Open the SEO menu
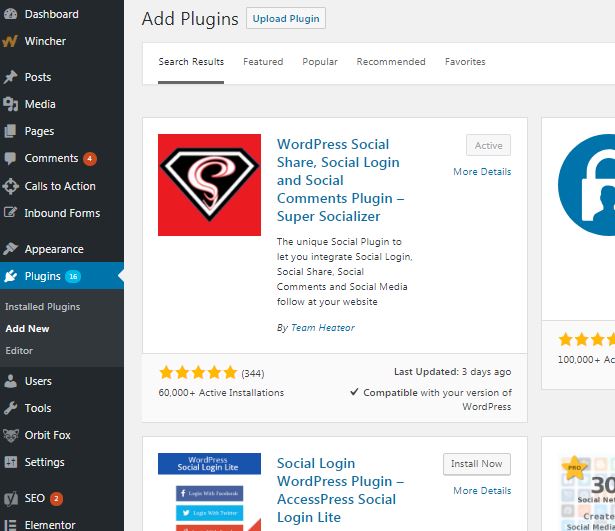The image size is (615, 531). [35, 498]
